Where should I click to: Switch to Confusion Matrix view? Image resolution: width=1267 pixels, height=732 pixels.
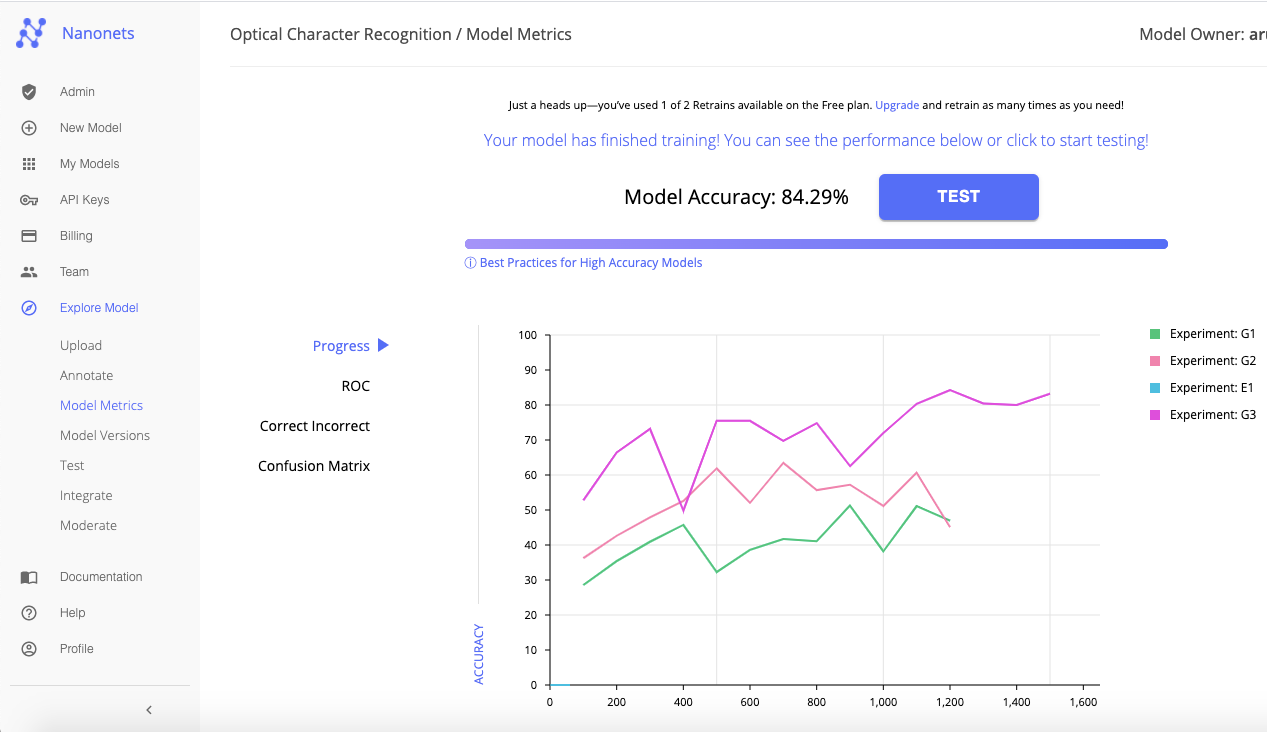click(x=314, y=466)
